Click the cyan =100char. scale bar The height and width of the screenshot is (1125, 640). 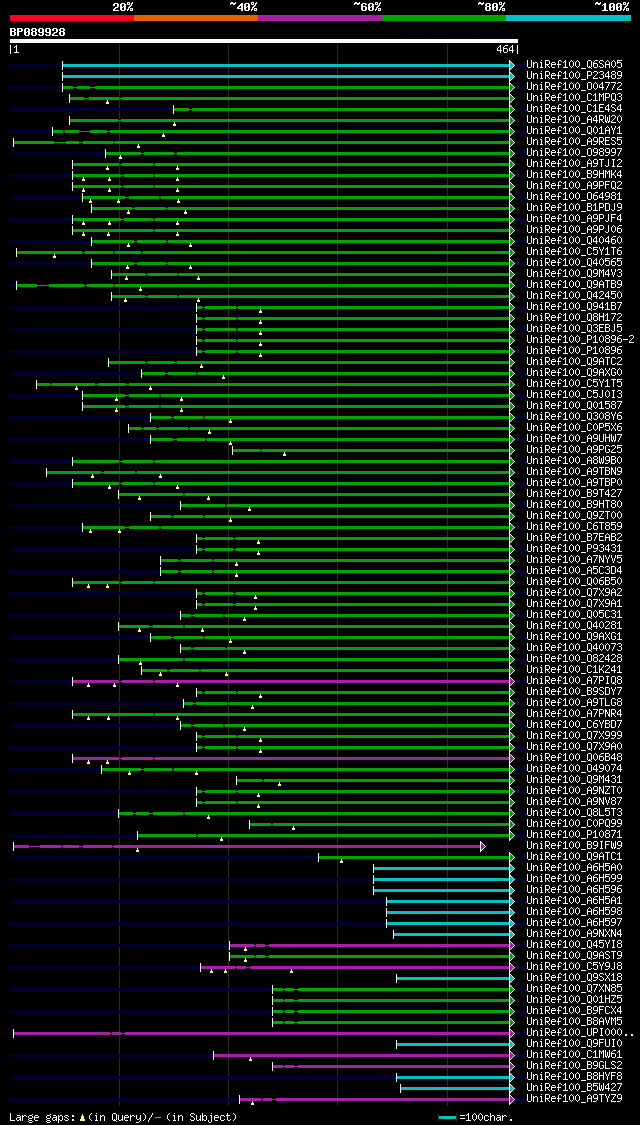[x=447, y=1118]
